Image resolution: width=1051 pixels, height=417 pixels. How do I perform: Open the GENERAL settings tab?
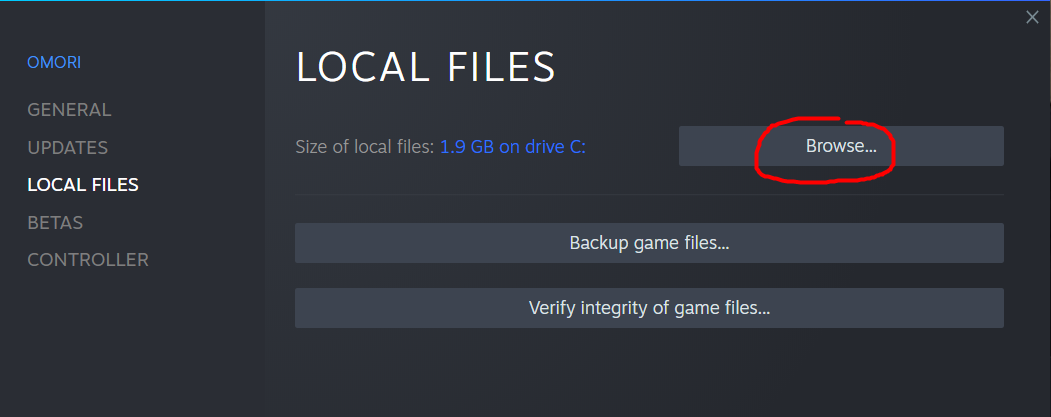pos(69,110)
